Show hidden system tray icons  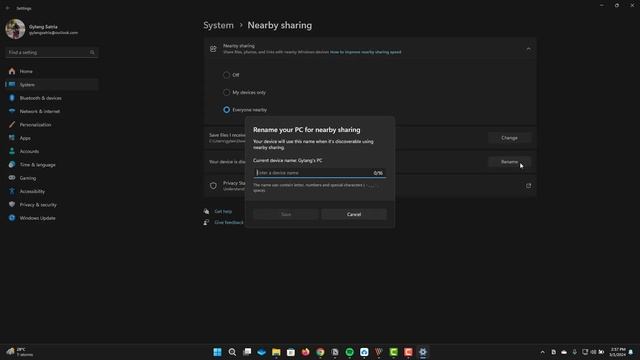click(x=542, y=352)
